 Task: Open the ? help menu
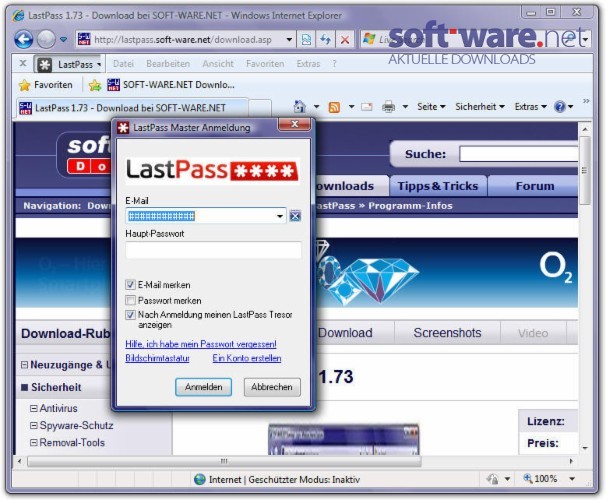334,64
